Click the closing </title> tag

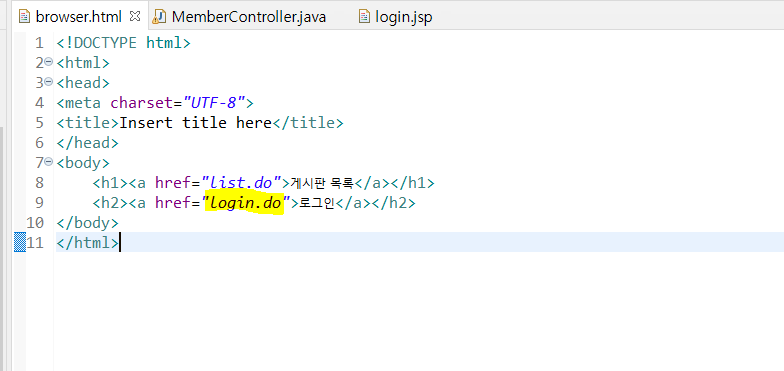(x=308, y=123)
